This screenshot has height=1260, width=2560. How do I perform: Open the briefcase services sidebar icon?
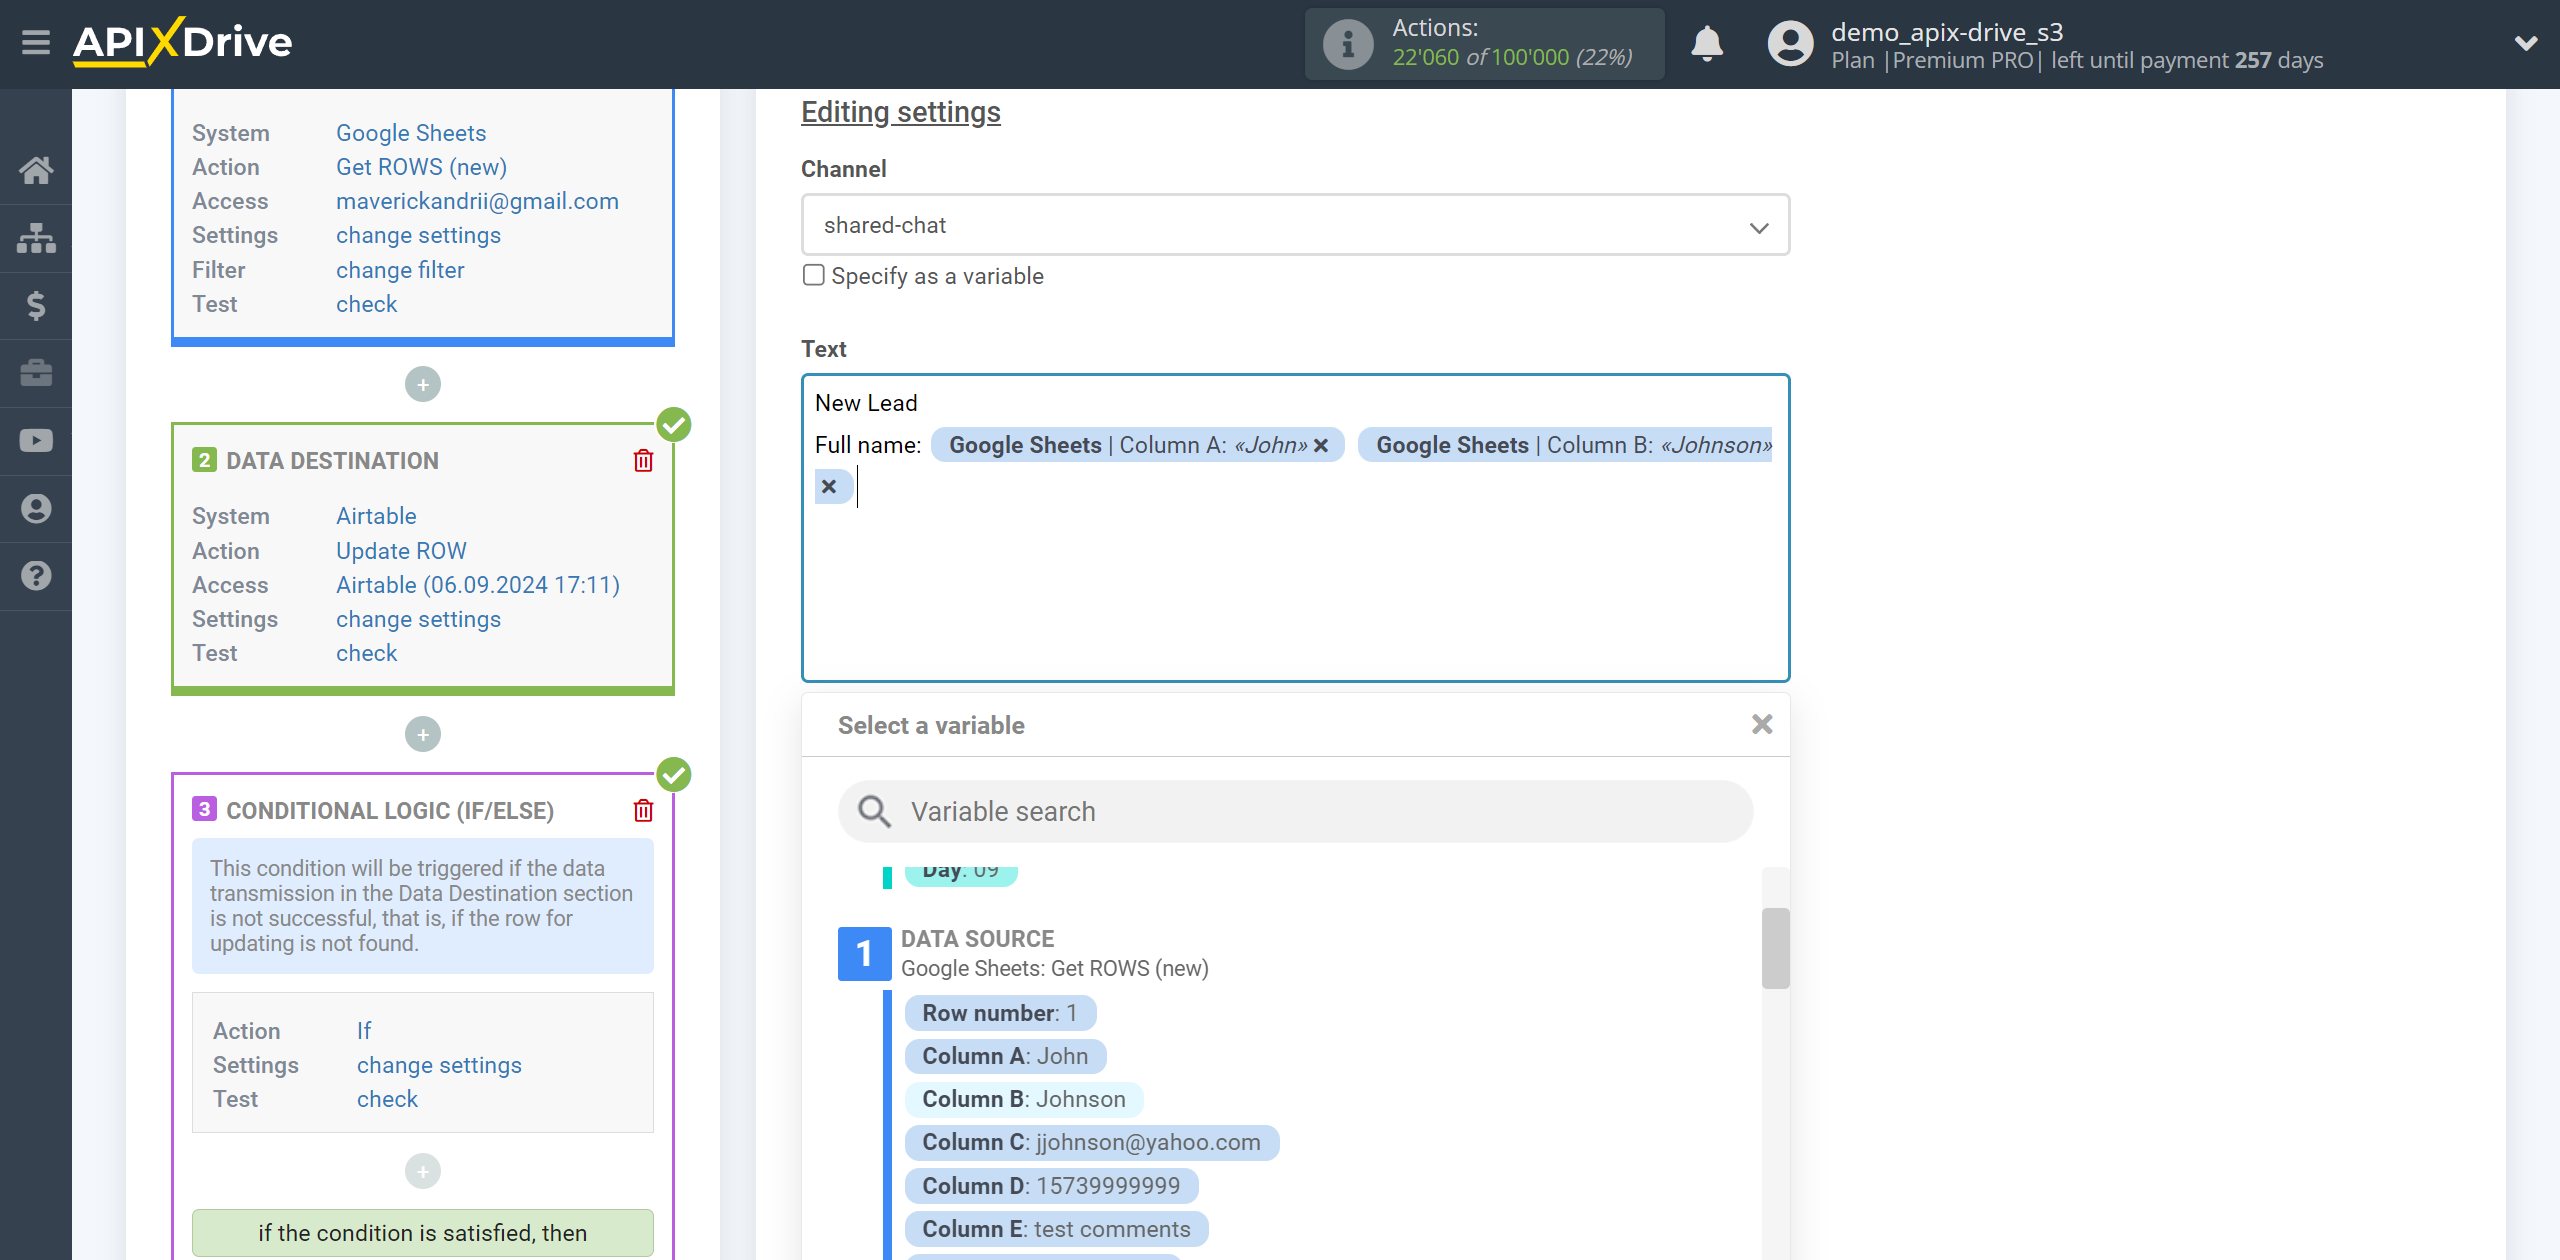point(36,373)
